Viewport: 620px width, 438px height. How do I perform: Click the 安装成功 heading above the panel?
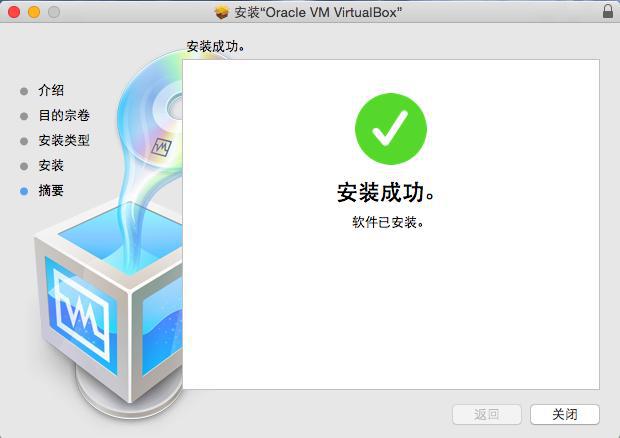tap(216, 47)
